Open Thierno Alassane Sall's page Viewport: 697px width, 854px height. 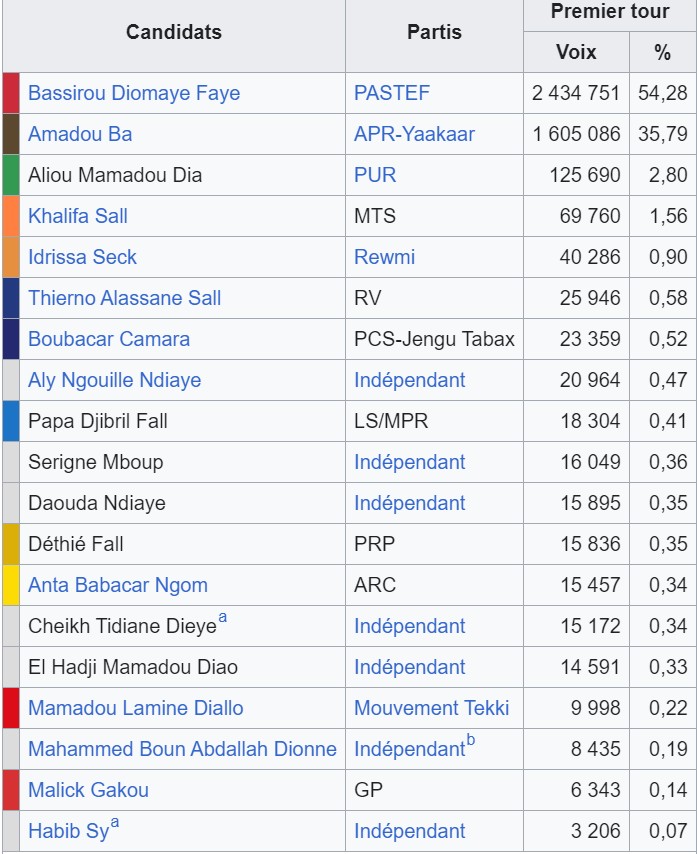click(125, 298)
